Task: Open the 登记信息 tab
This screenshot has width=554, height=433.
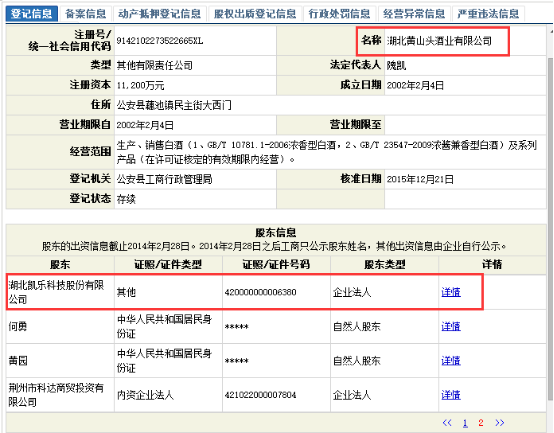Action: (x=31, y=14)
